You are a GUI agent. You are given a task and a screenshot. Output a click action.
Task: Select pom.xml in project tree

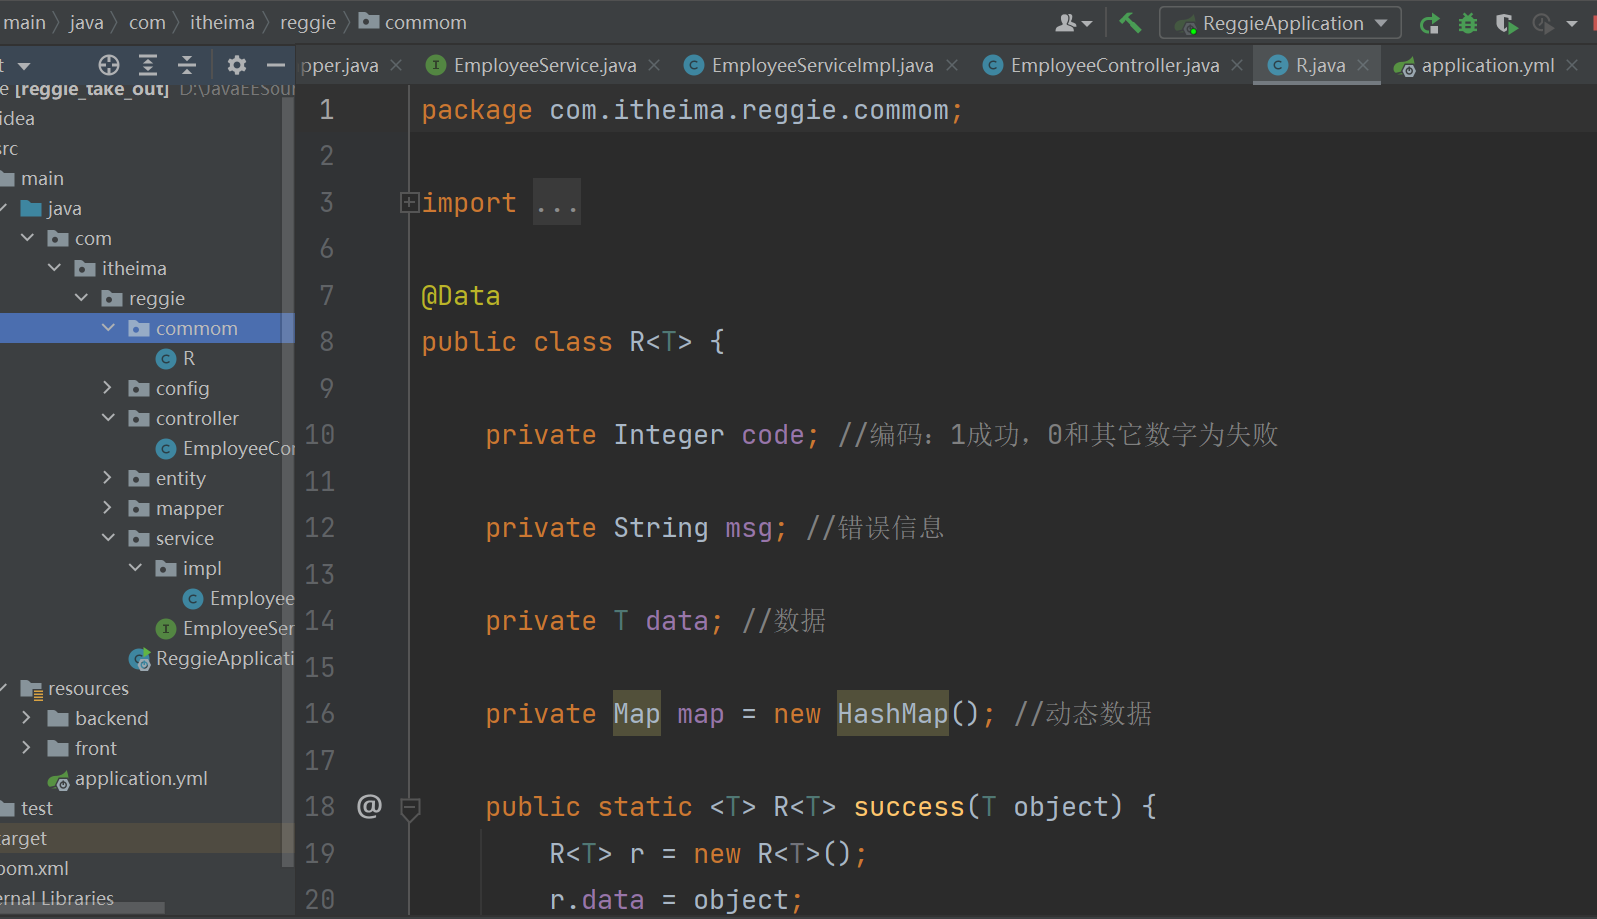click(35, 868)
